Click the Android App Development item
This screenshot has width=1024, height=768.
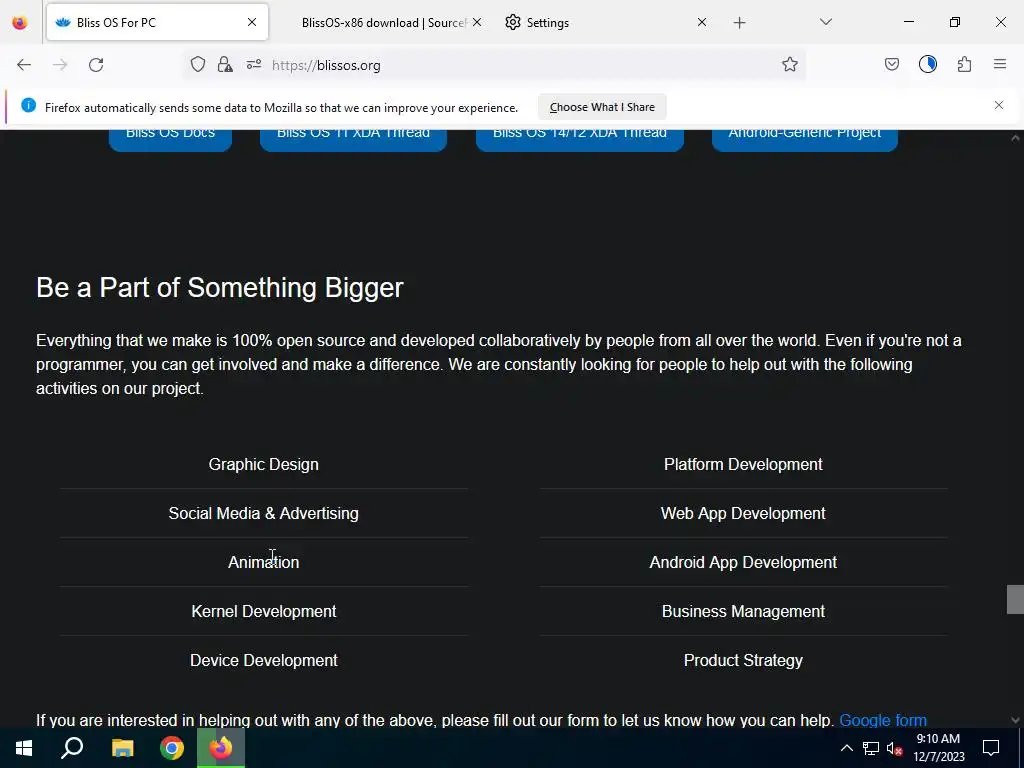click(x=743, y=562)
